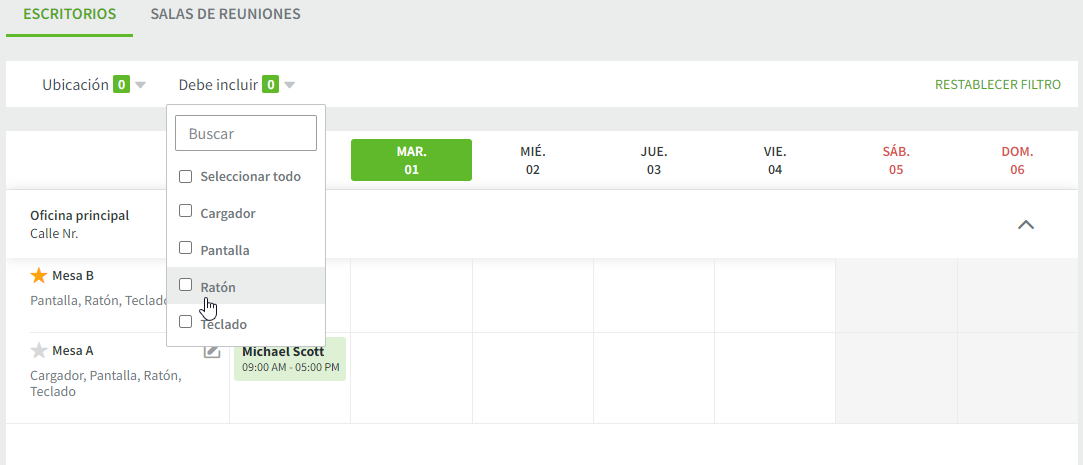This screenshot has height=465, width=1083.
Task: Star Mesa A as favorite
Action: 39,350
